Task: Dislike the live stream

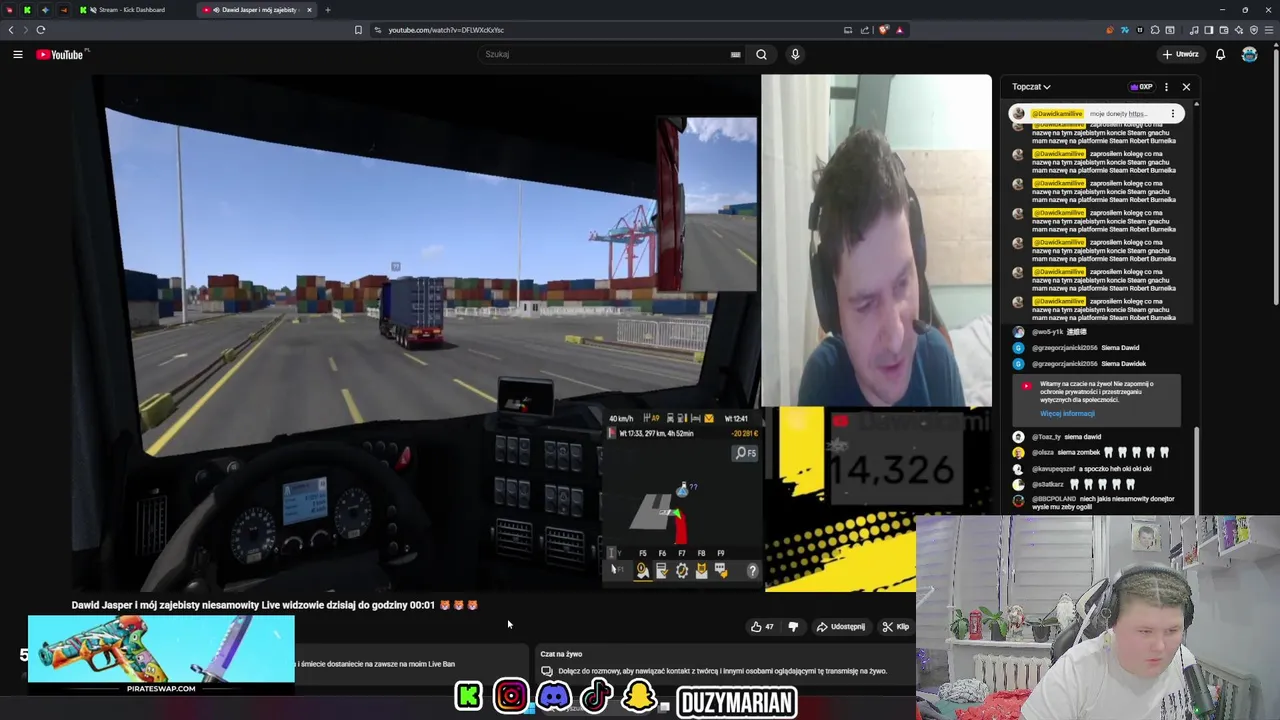Action: click(793, 627)
